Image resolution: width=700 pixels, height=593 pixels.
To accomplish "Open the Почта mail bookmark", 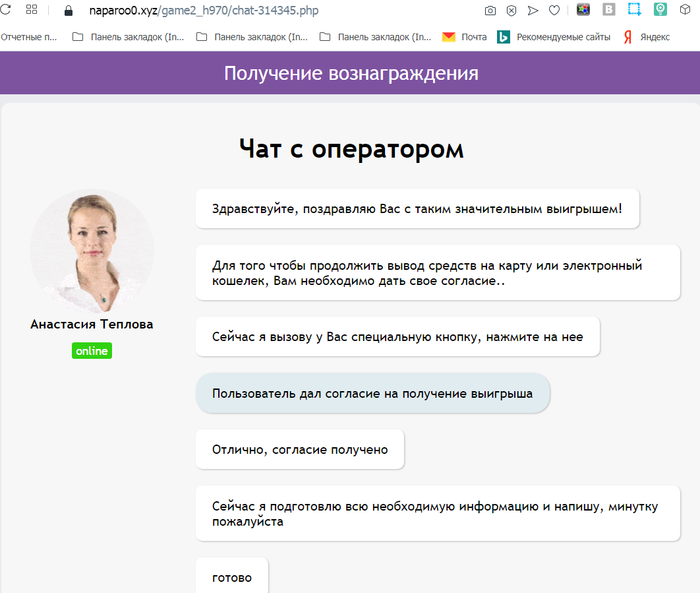I will coord(464,37).
